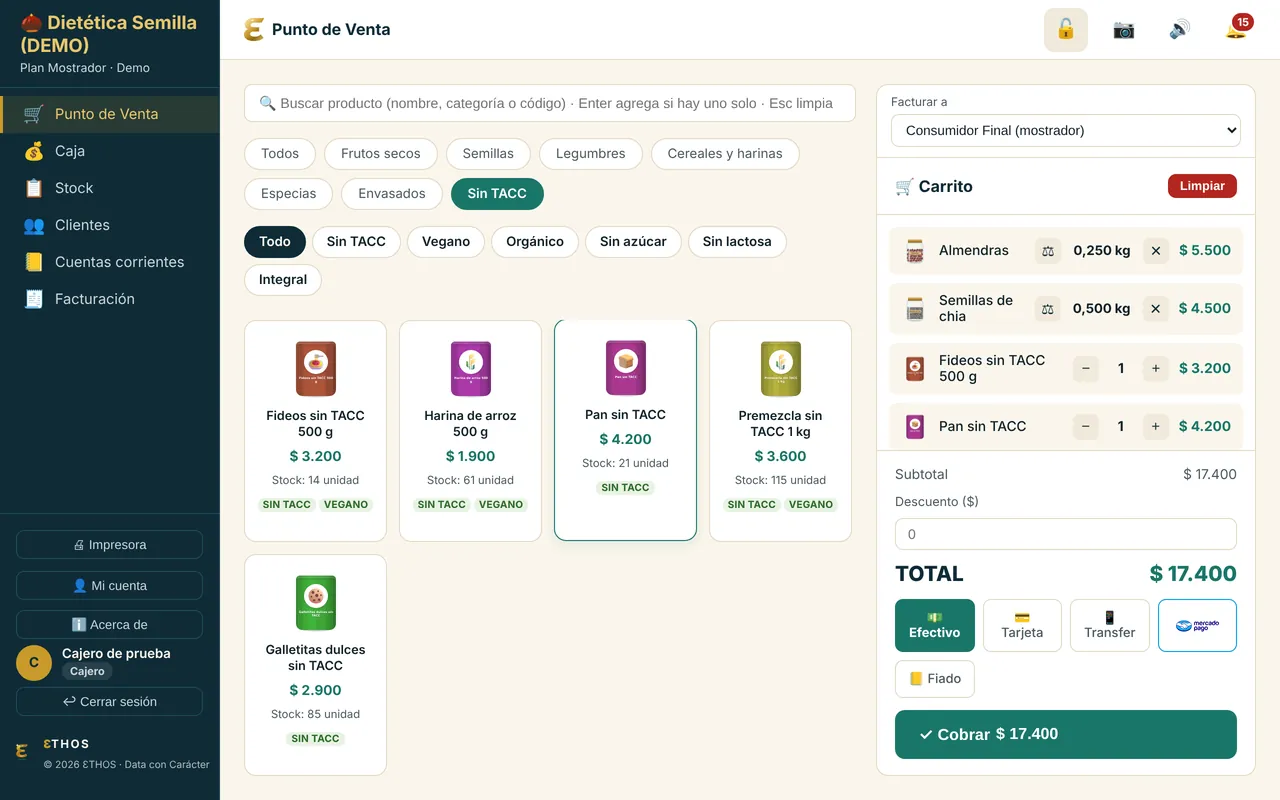Image resolution: width=1280 pixels, height=800 pixels.
Task: Open Clientes in sidebar
Action: (110, 225)
